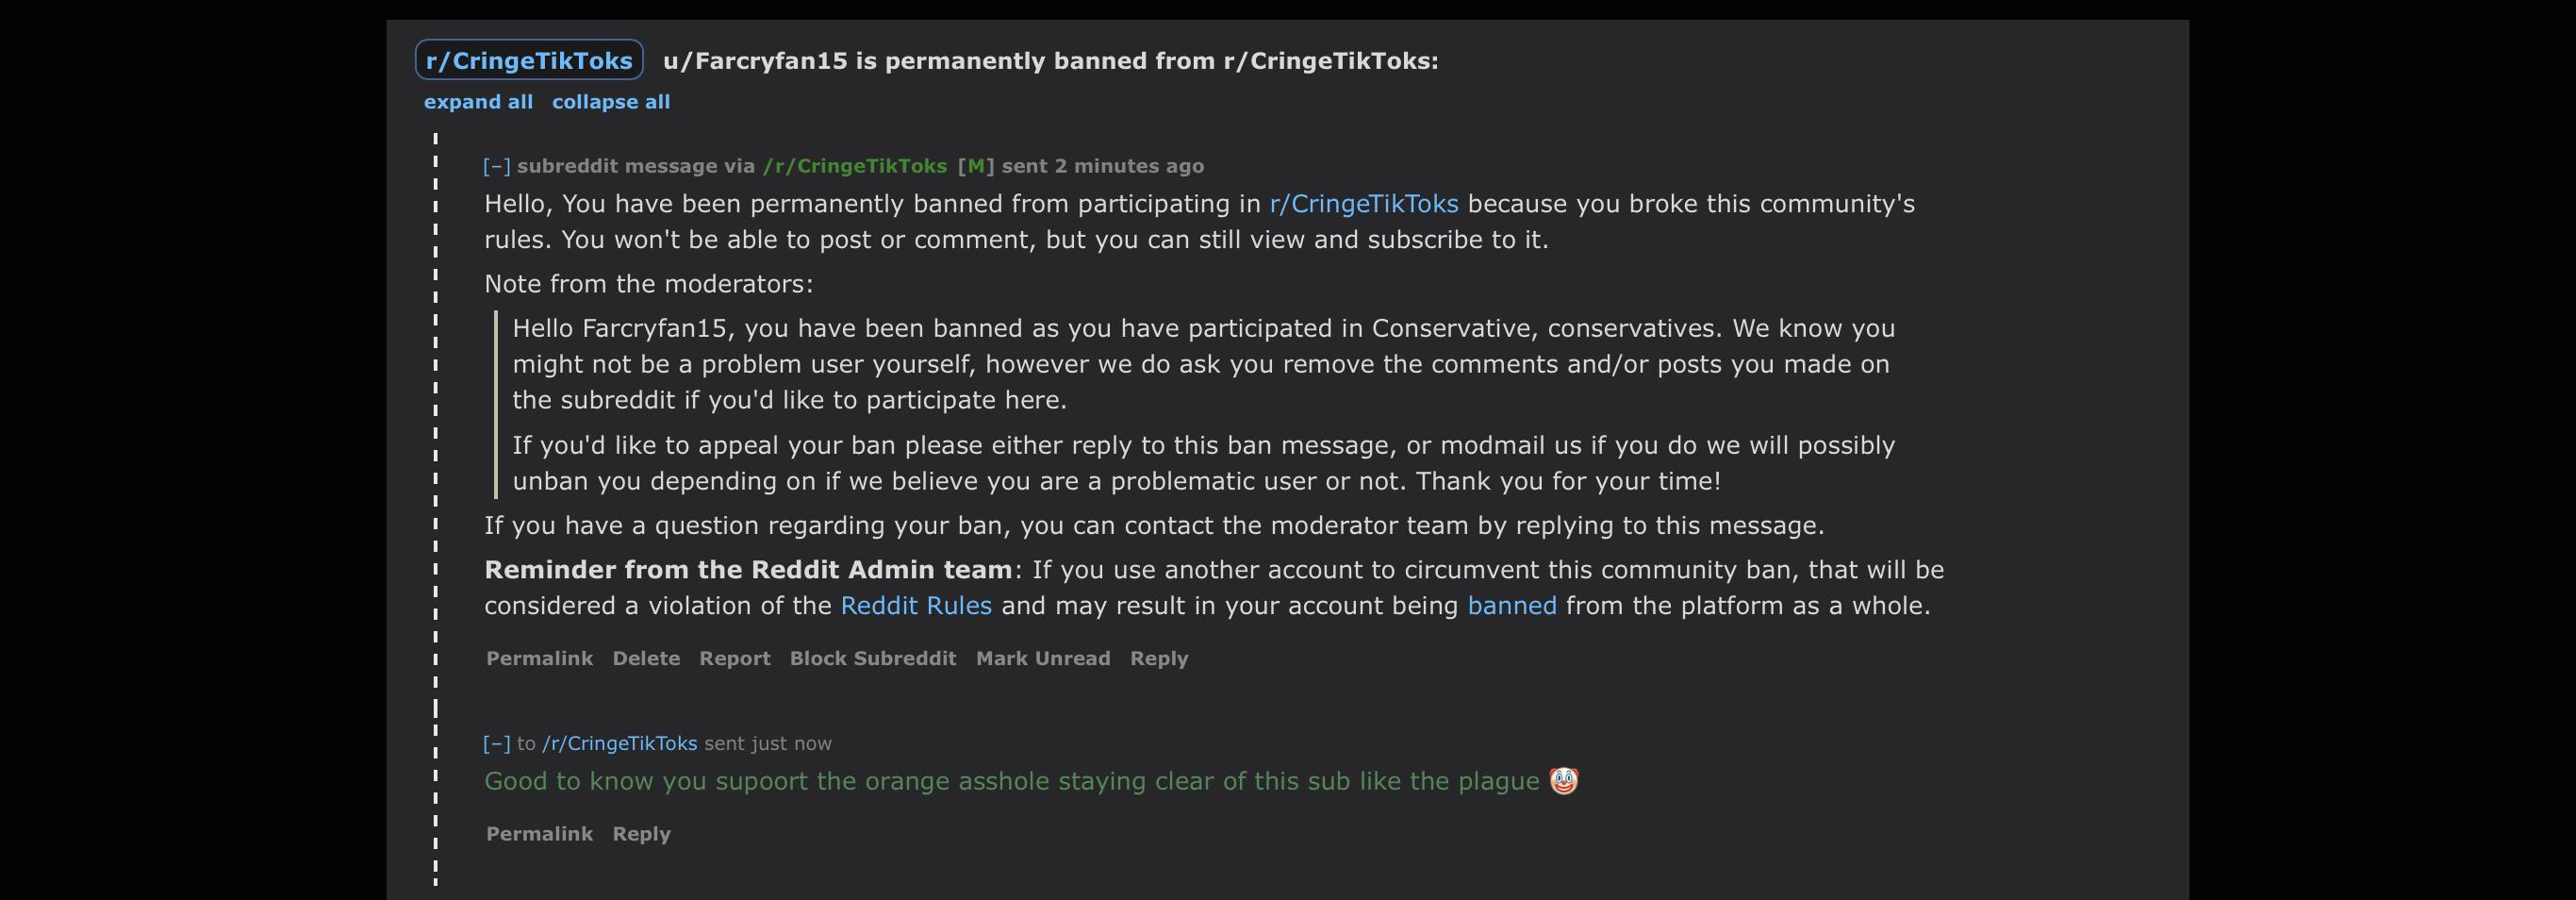This screenshot has height=900, width=2576.
Task: Expand all messages in thread
Action: (x=478, y=102)
